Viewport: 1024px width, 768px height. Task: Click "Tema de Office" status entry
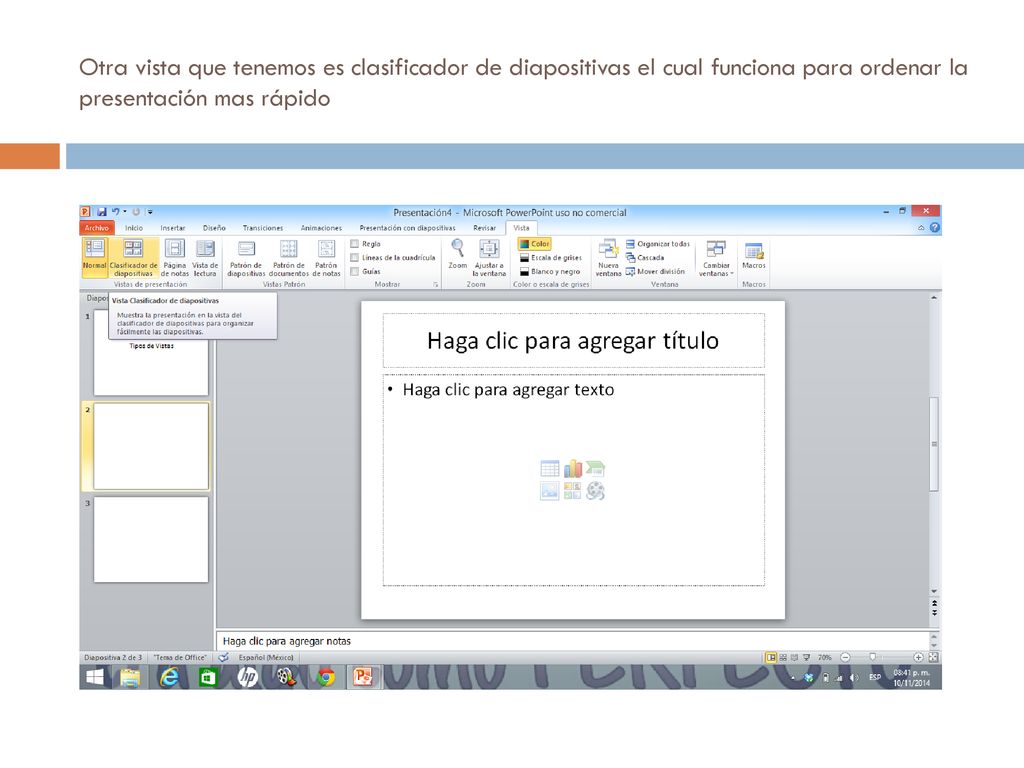(x=180, y=658)
